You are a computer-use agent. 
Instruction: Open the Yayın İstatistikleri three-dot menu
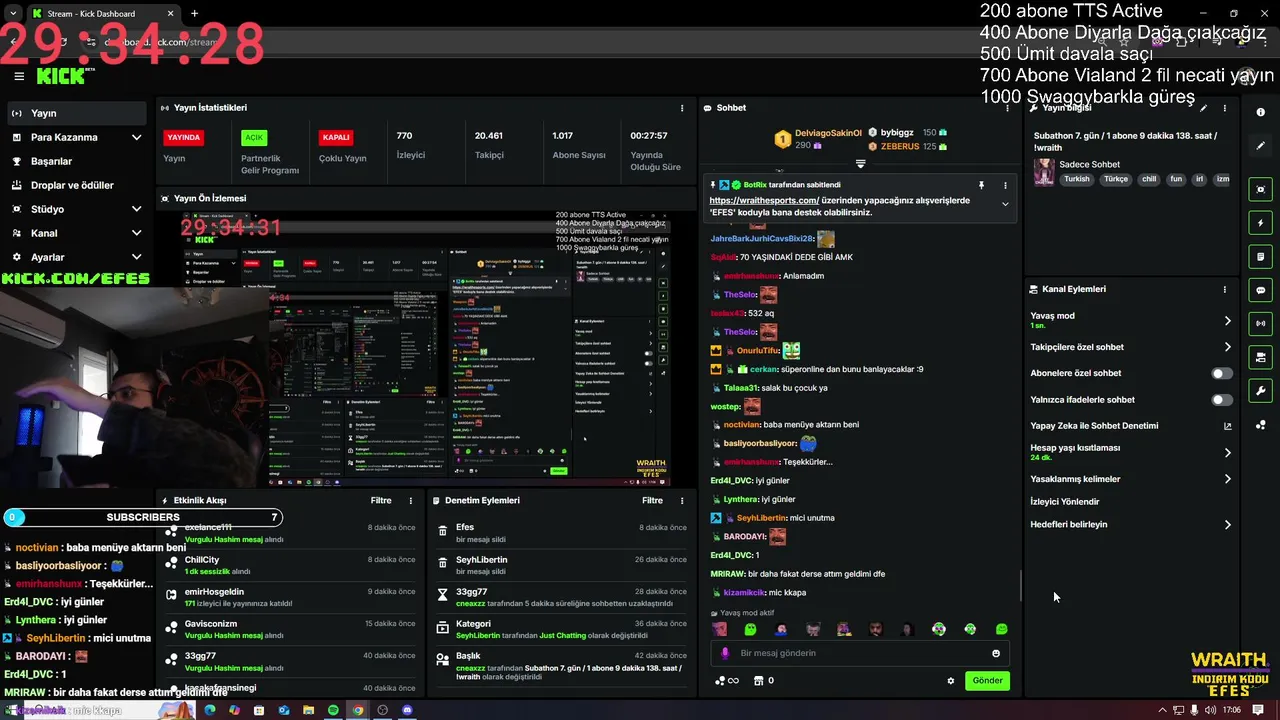682,108
